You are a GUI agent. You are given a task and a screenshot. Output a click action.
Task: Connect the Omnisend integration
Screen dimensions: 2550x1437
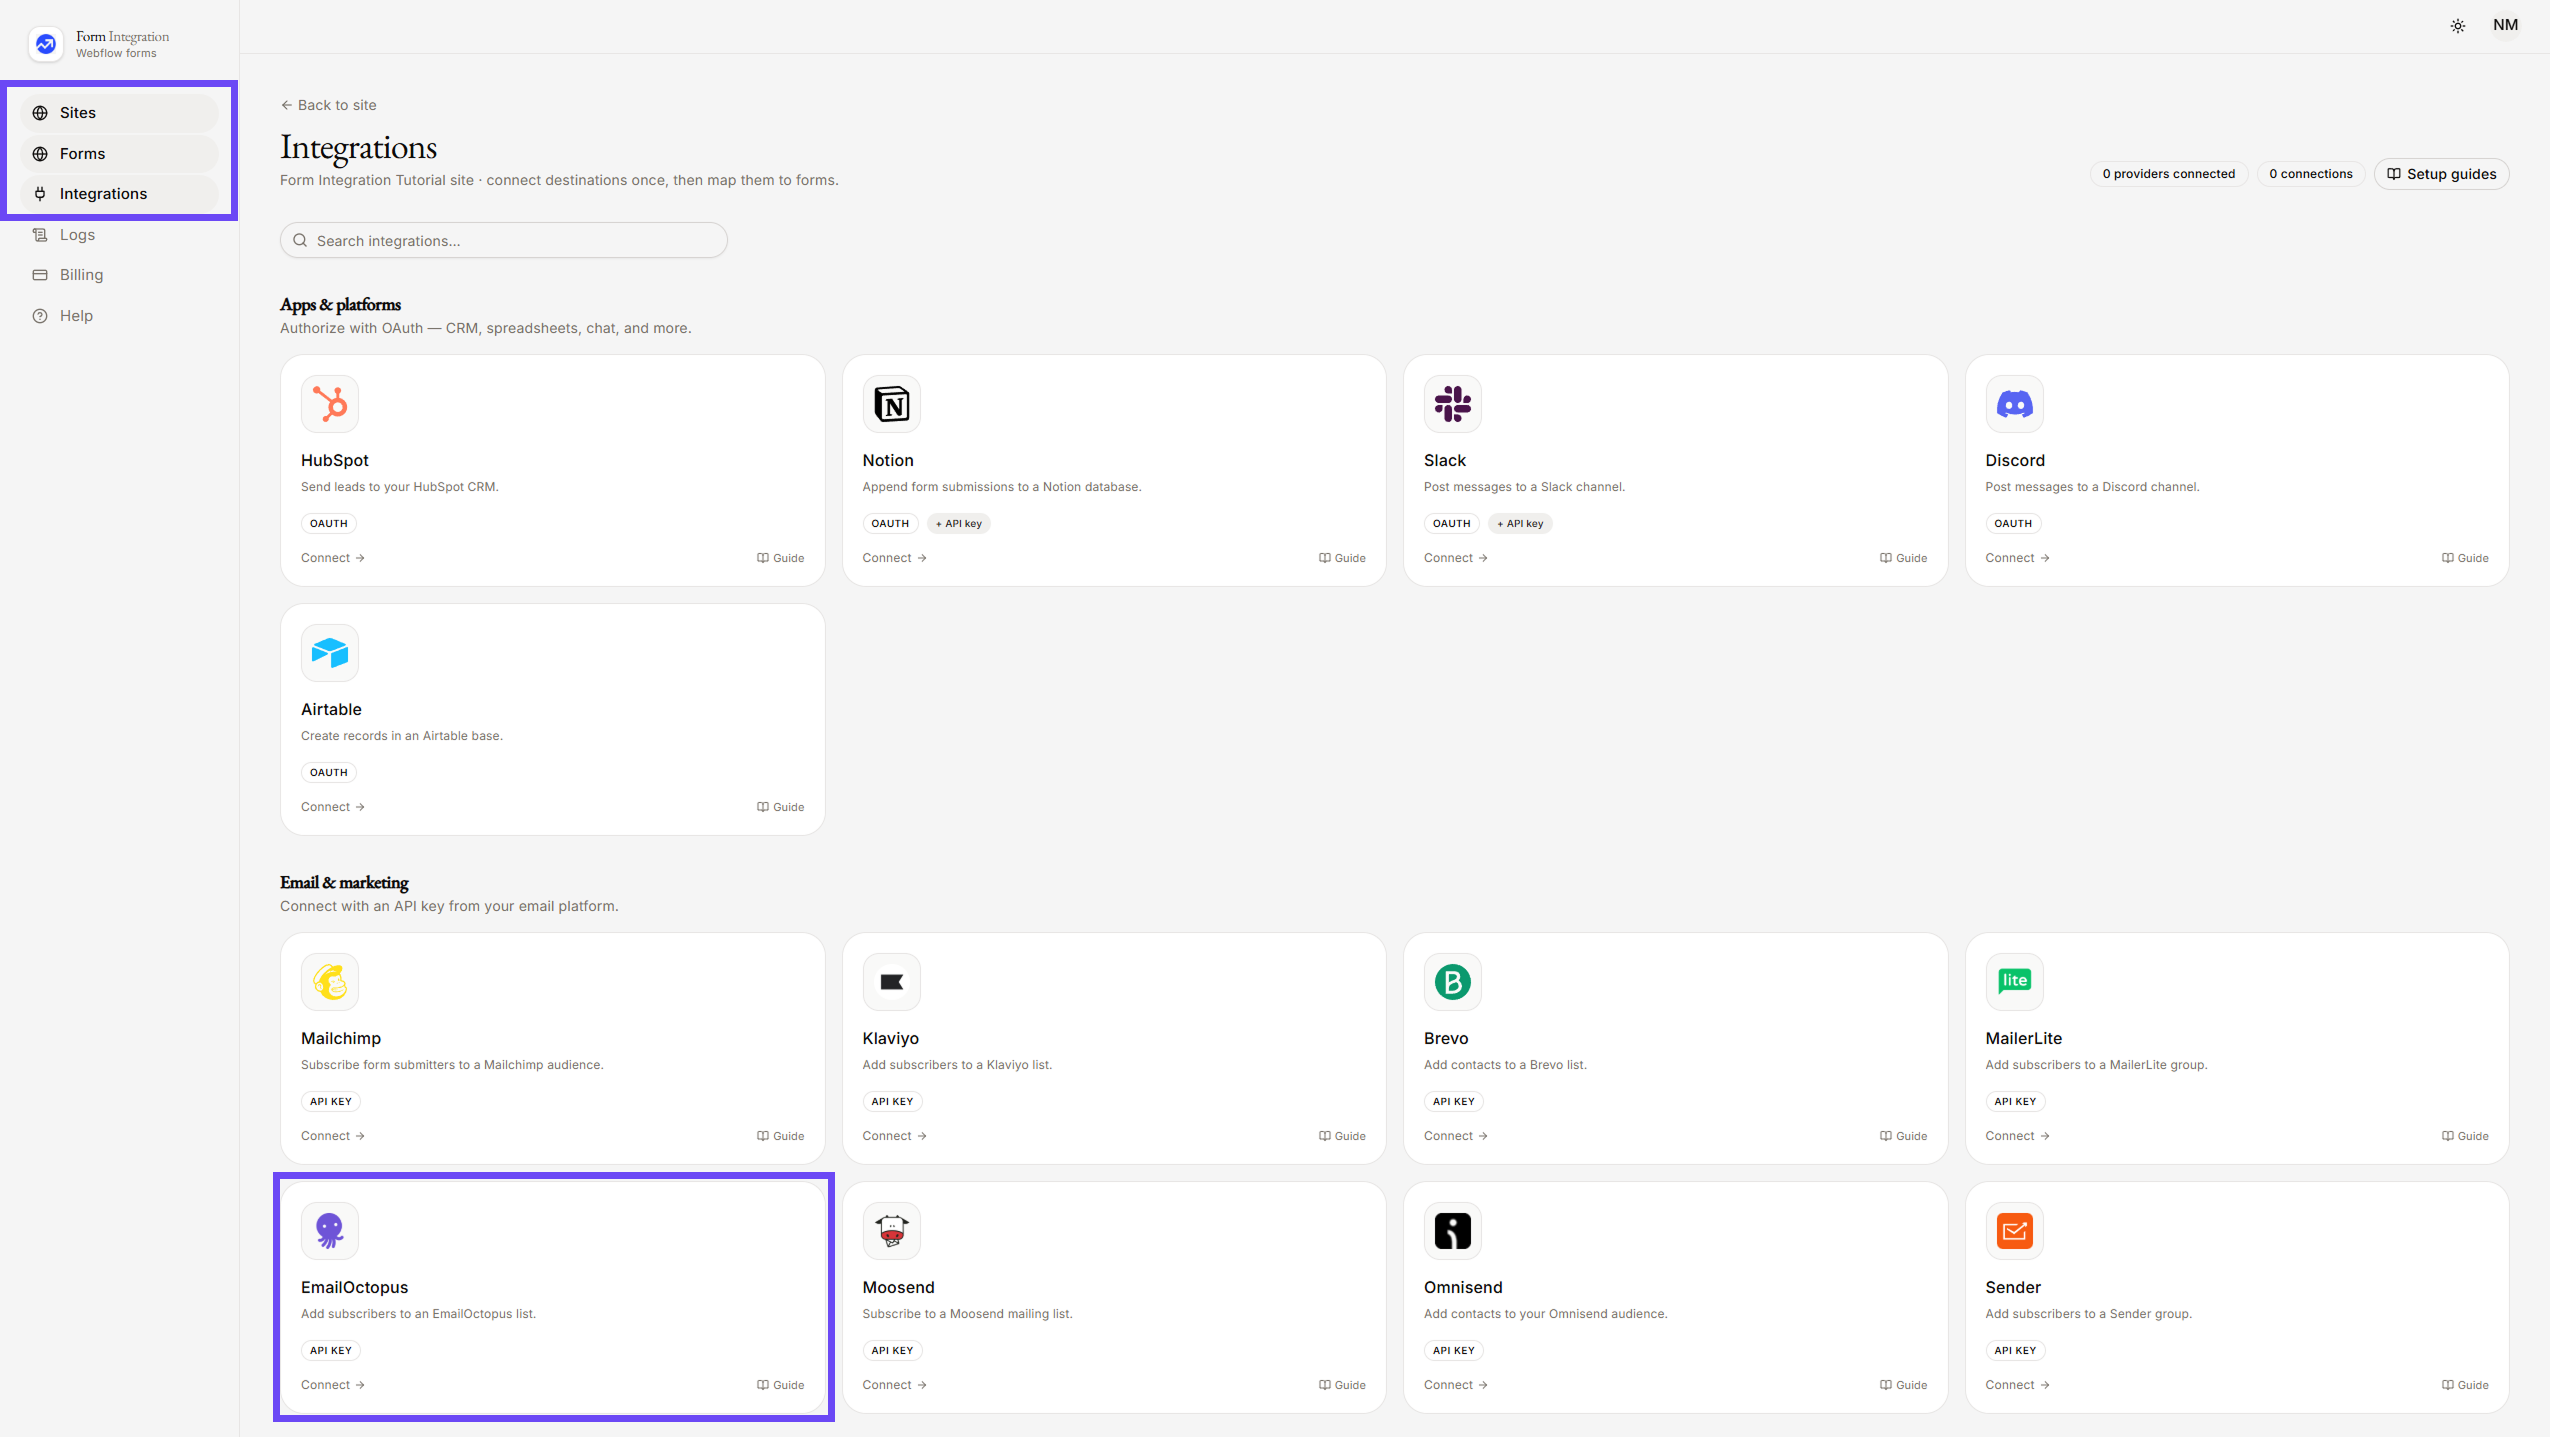coord(1456,1385)
